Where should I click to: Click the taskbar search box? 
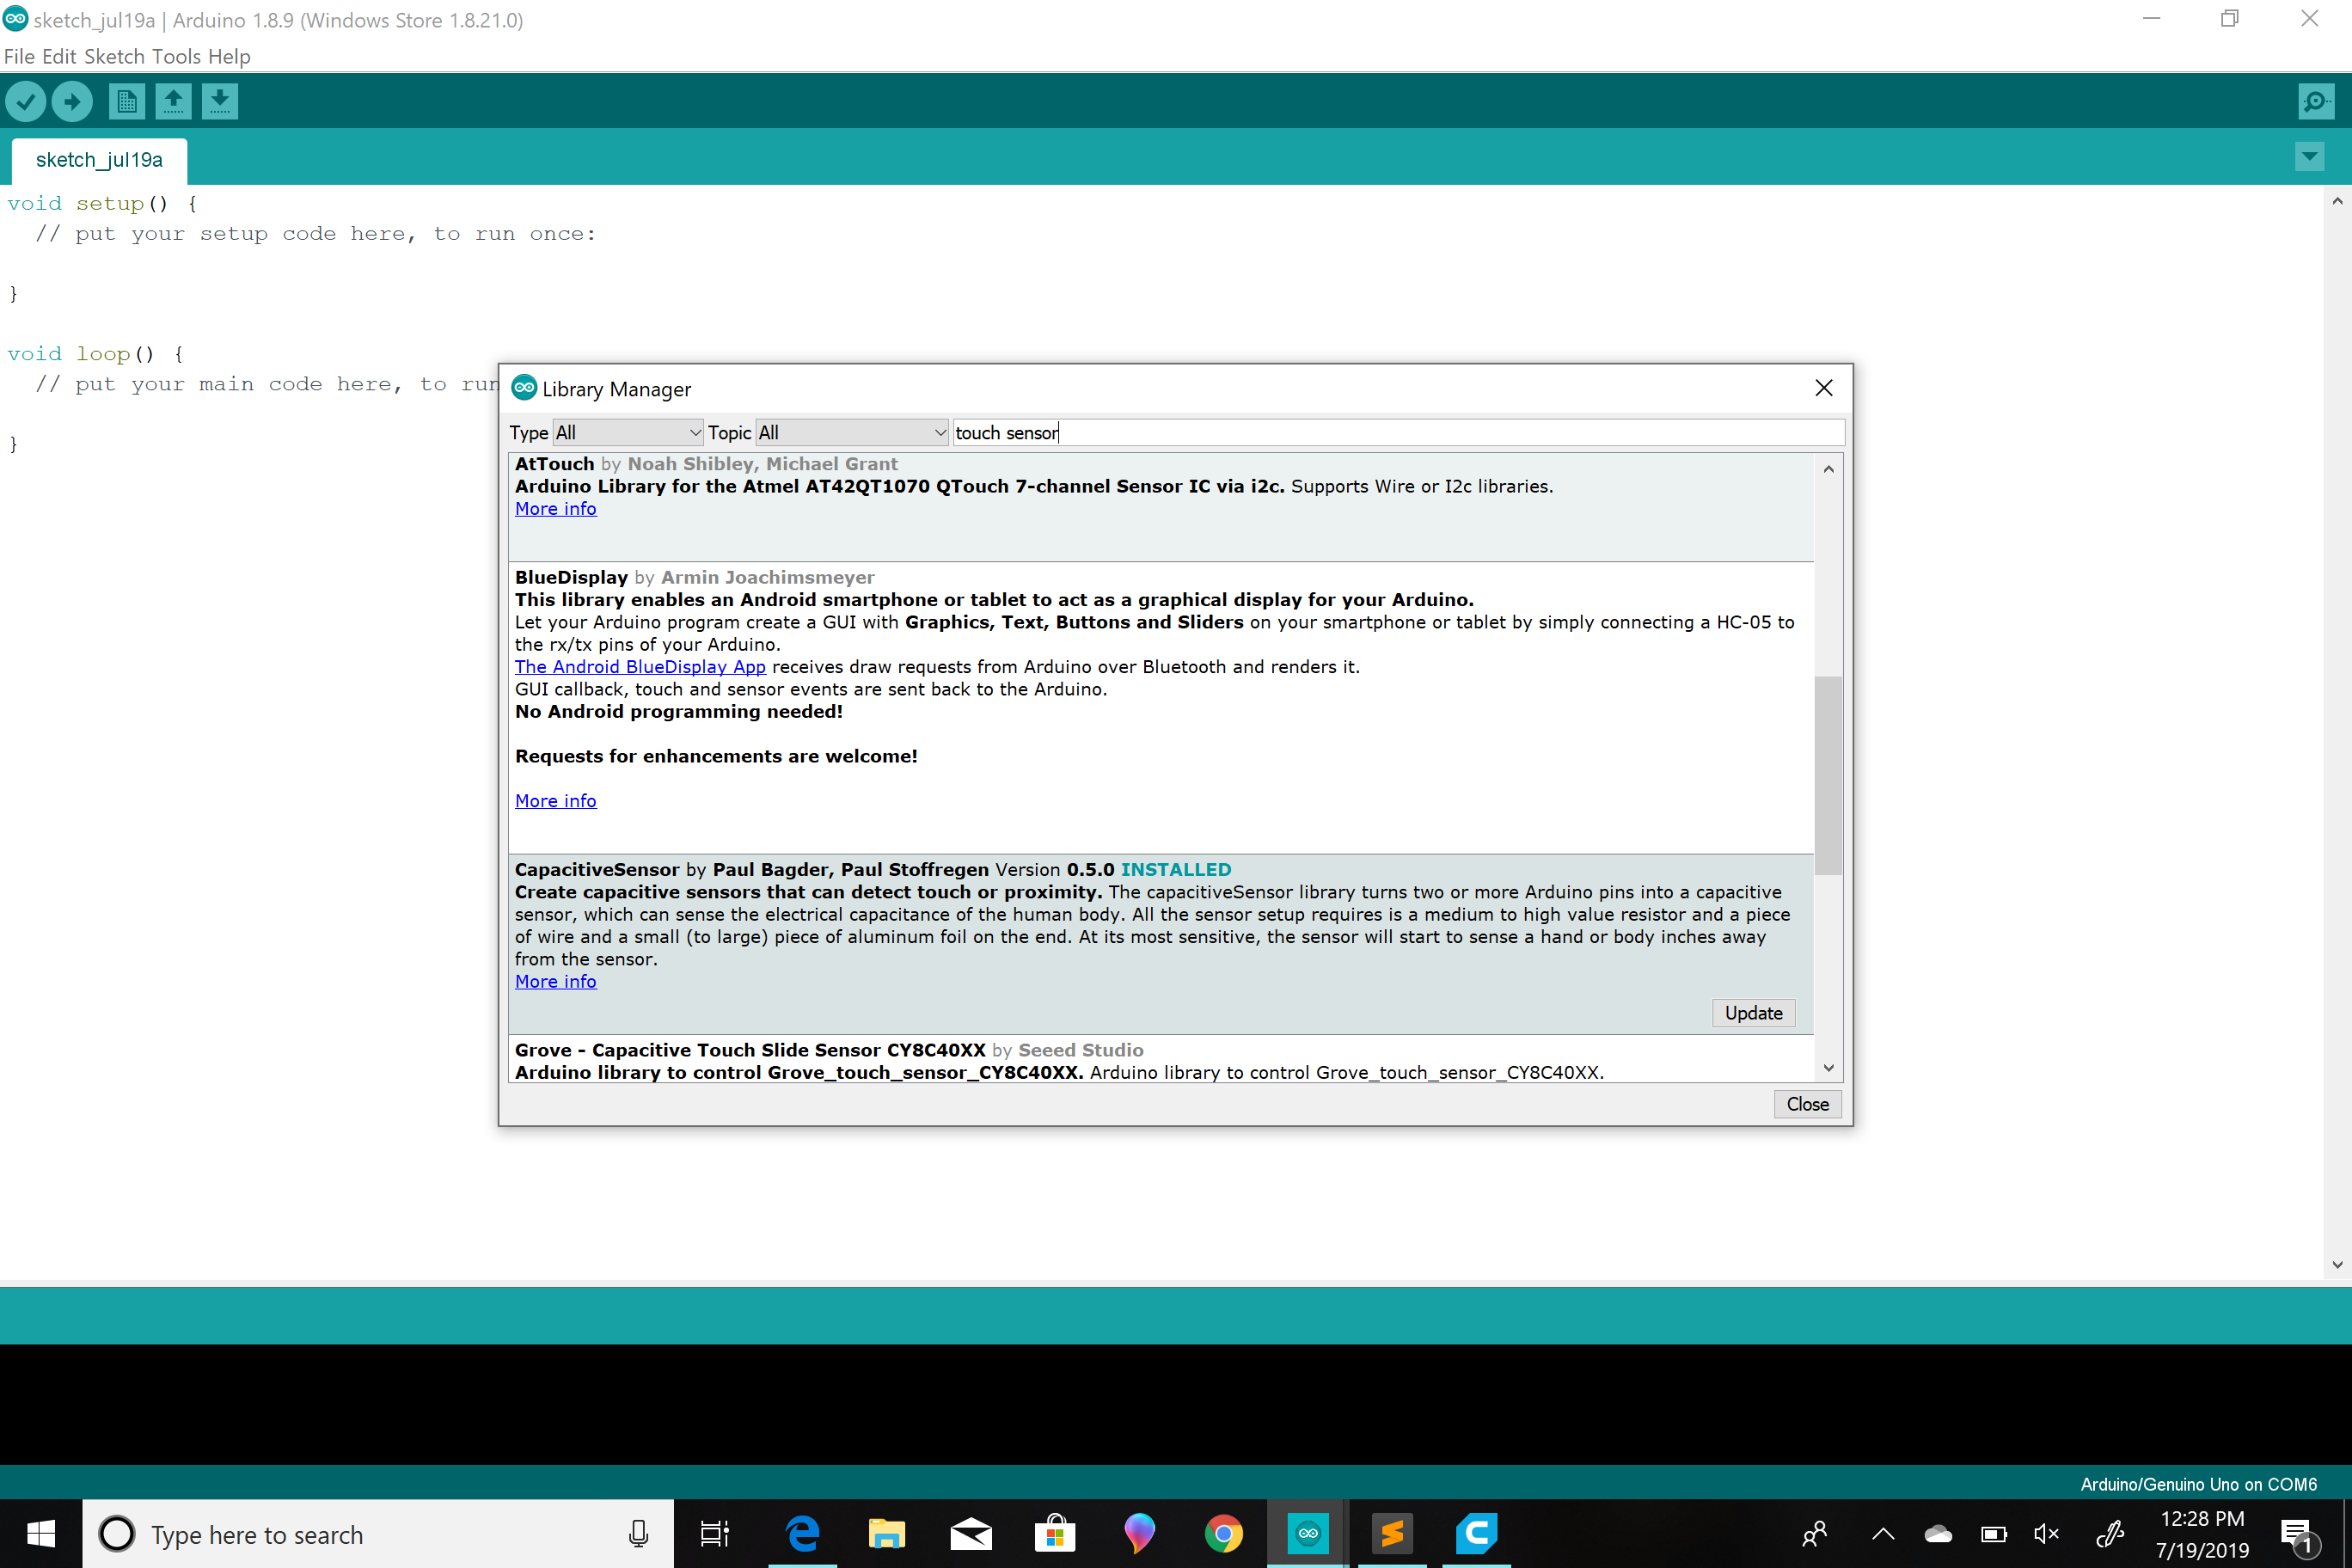point(378,1533)
